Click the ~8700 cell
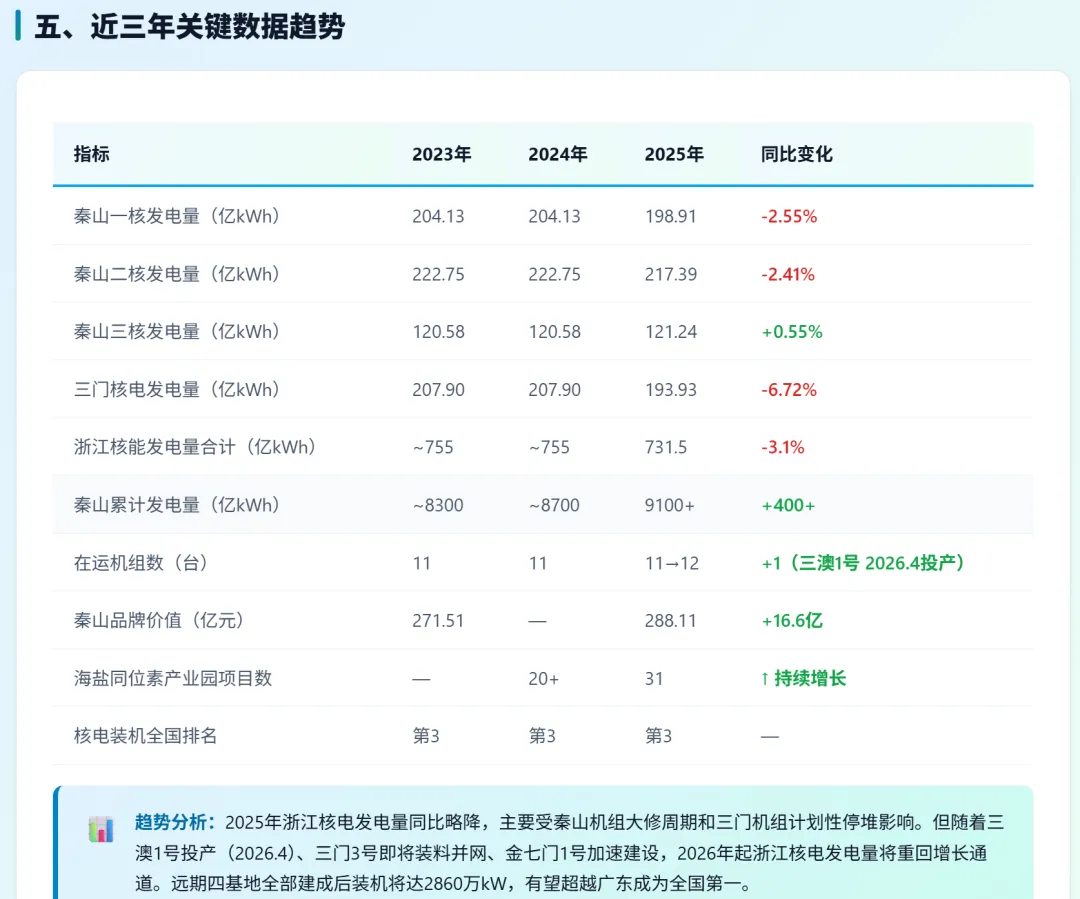1080x899 pixels. [x=554, y=505]
